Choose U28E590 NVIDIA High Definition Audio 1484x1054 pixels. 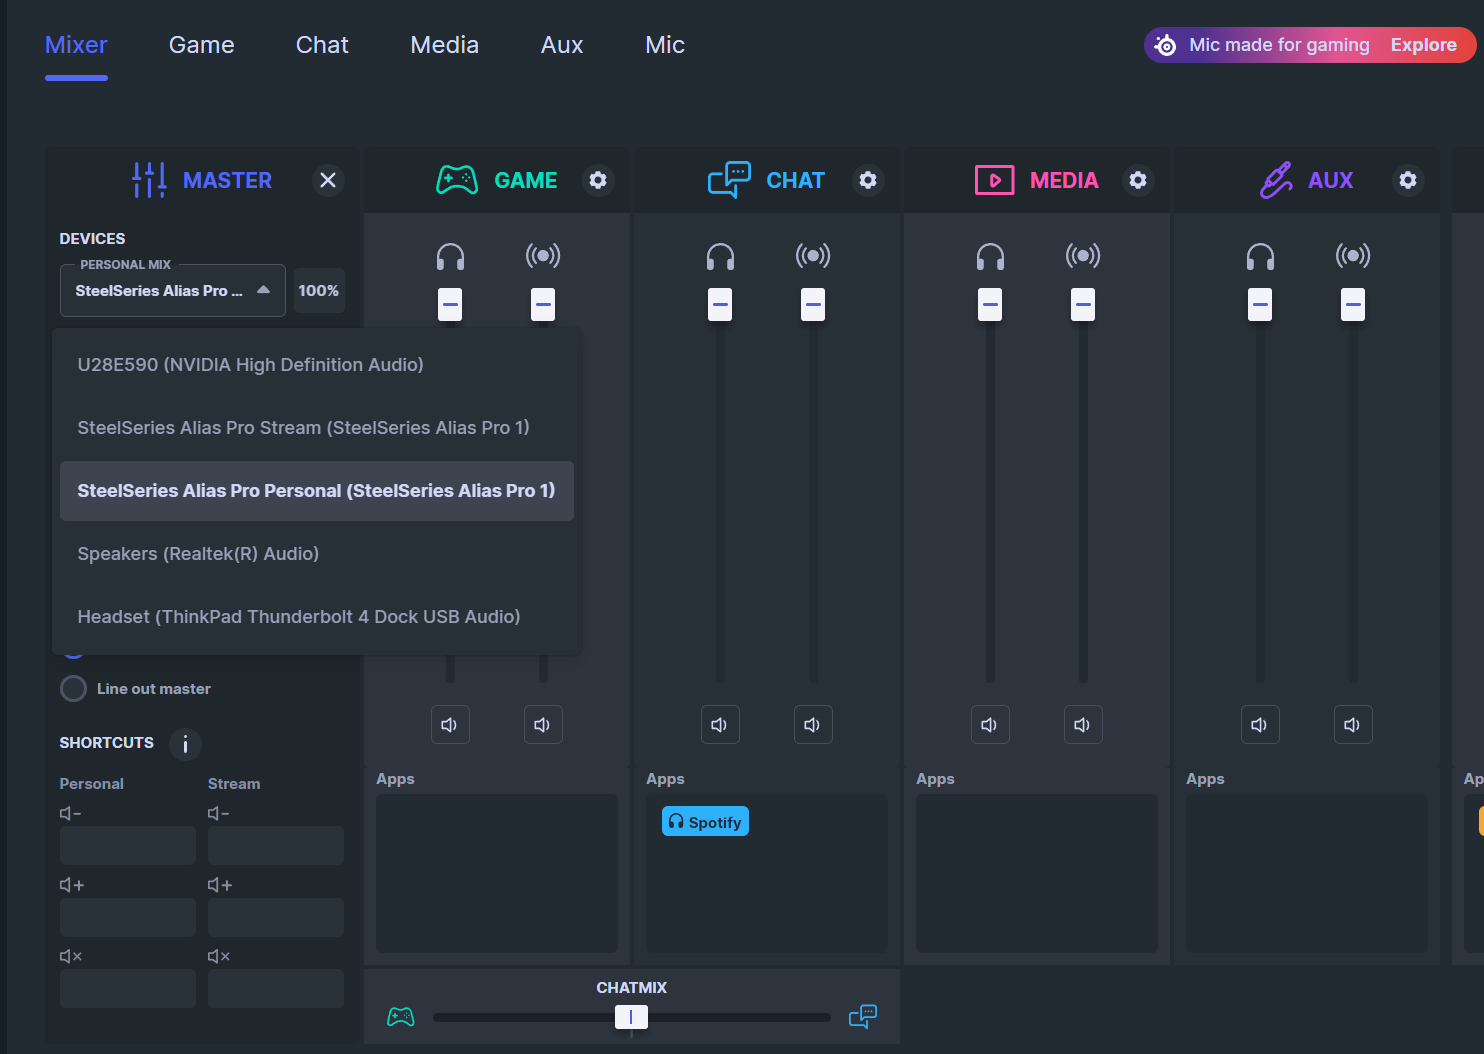[x=317, y=365]
